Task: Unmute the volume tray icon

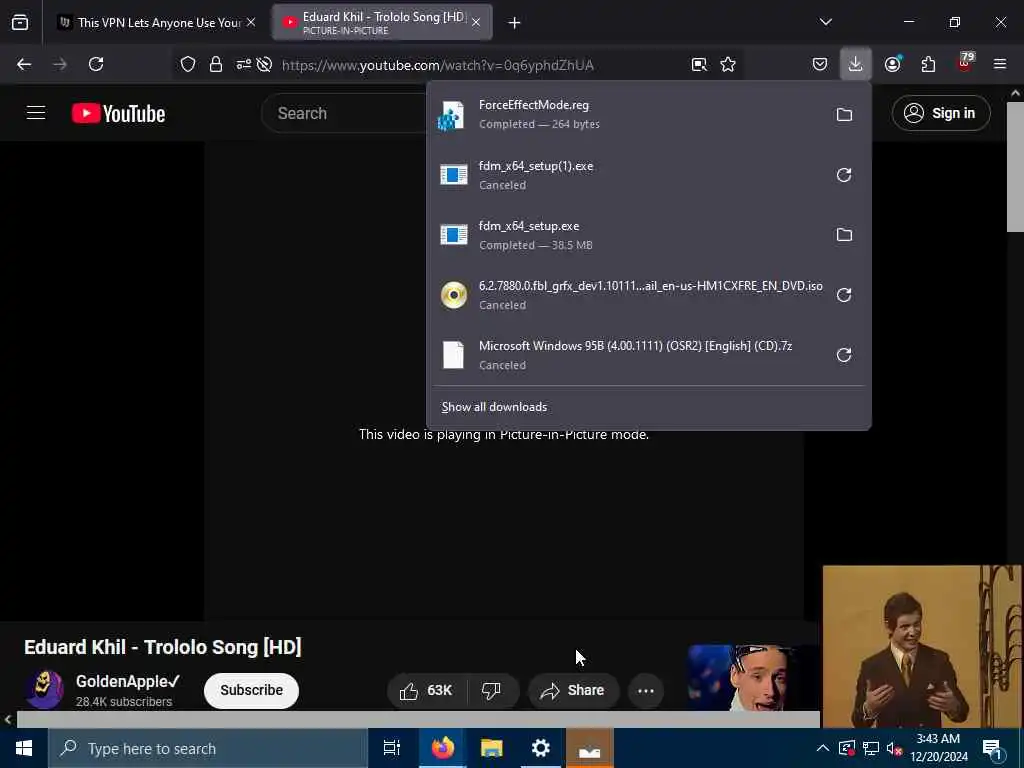Action: click(895, 748)
